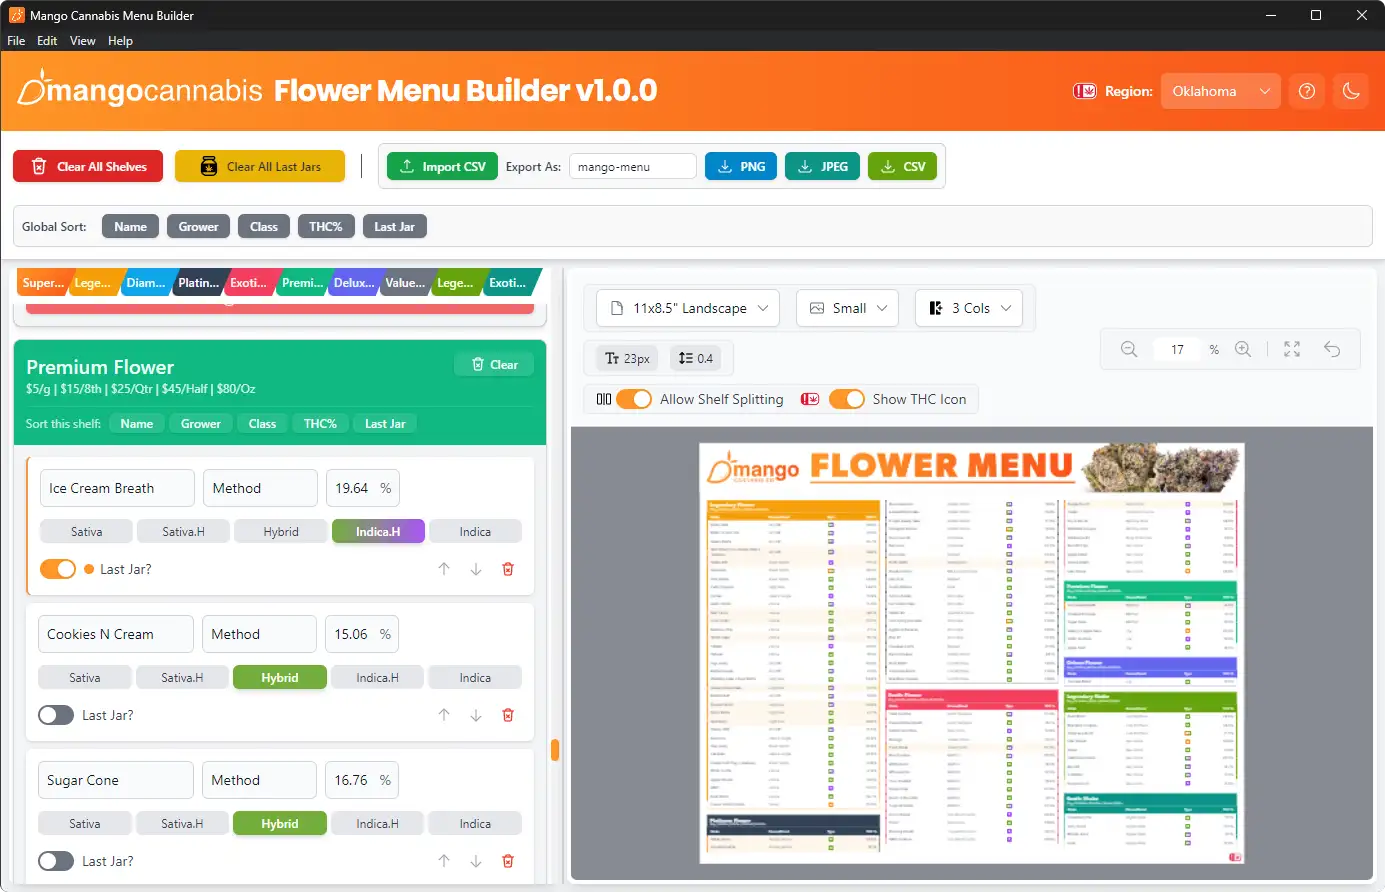This screenshot has width=1385, height=892.
Task: Open the Small image size dropdown
Action: point(848,308)
